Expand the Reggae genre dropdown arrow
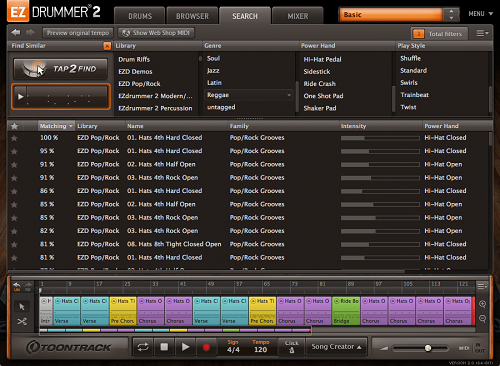Viewport: 500px width, 366px height. click(x=289, y=95)
